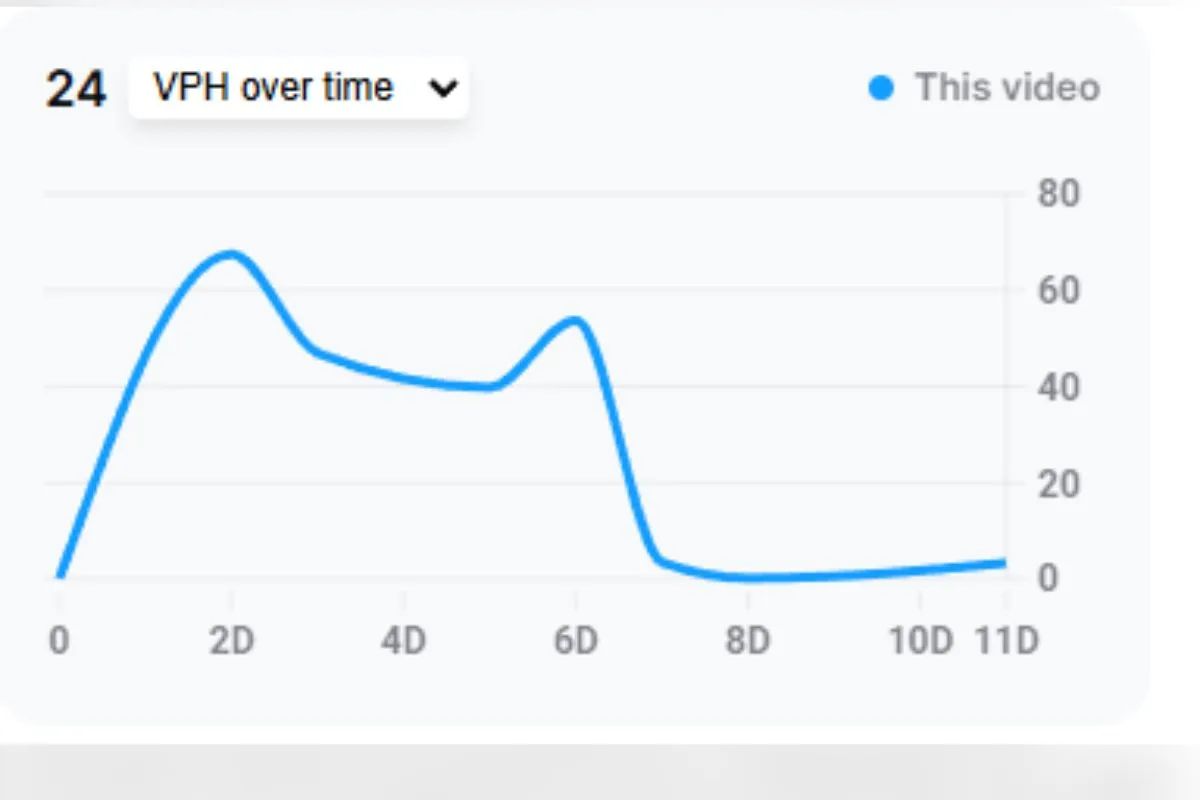Click the chevron arrow beside VPH over time

pos(441,89)
